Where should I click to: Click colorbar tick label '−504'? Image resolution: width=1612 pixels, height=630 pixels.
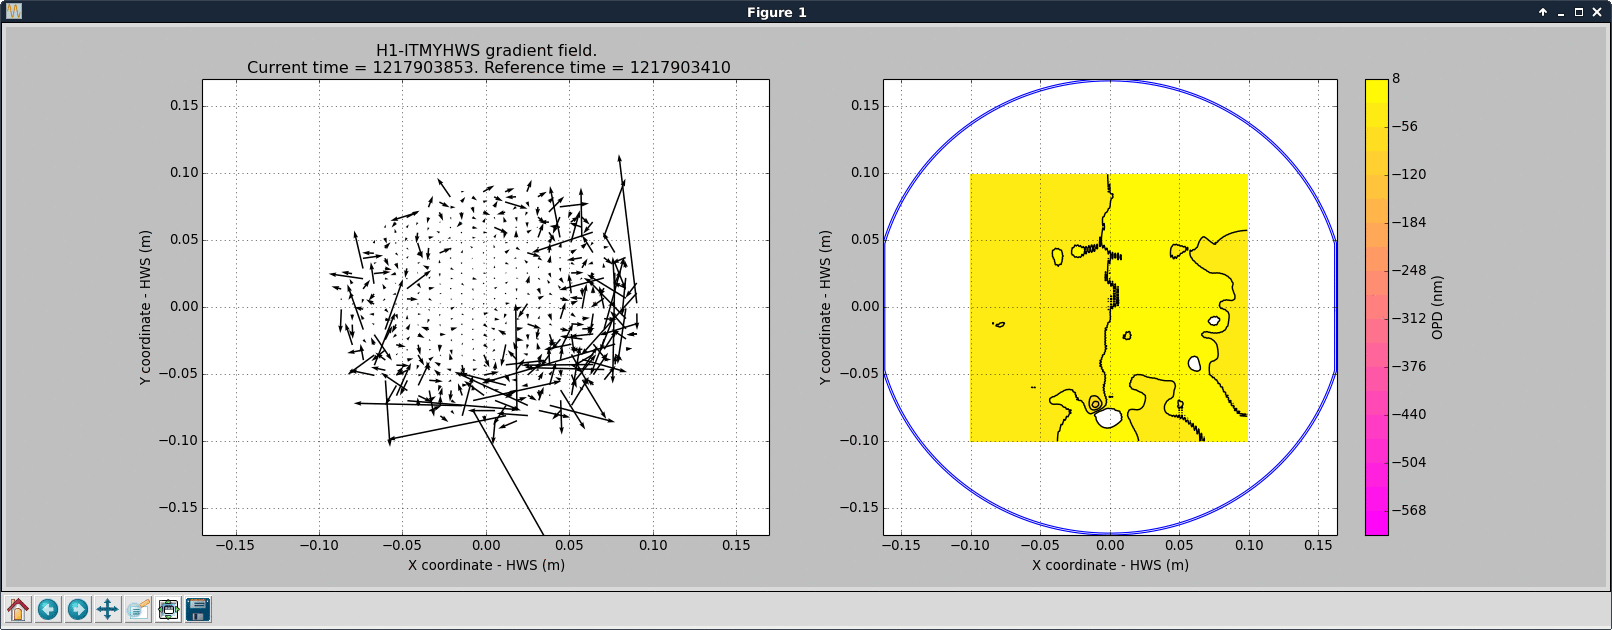click(x=1409, y=462)
